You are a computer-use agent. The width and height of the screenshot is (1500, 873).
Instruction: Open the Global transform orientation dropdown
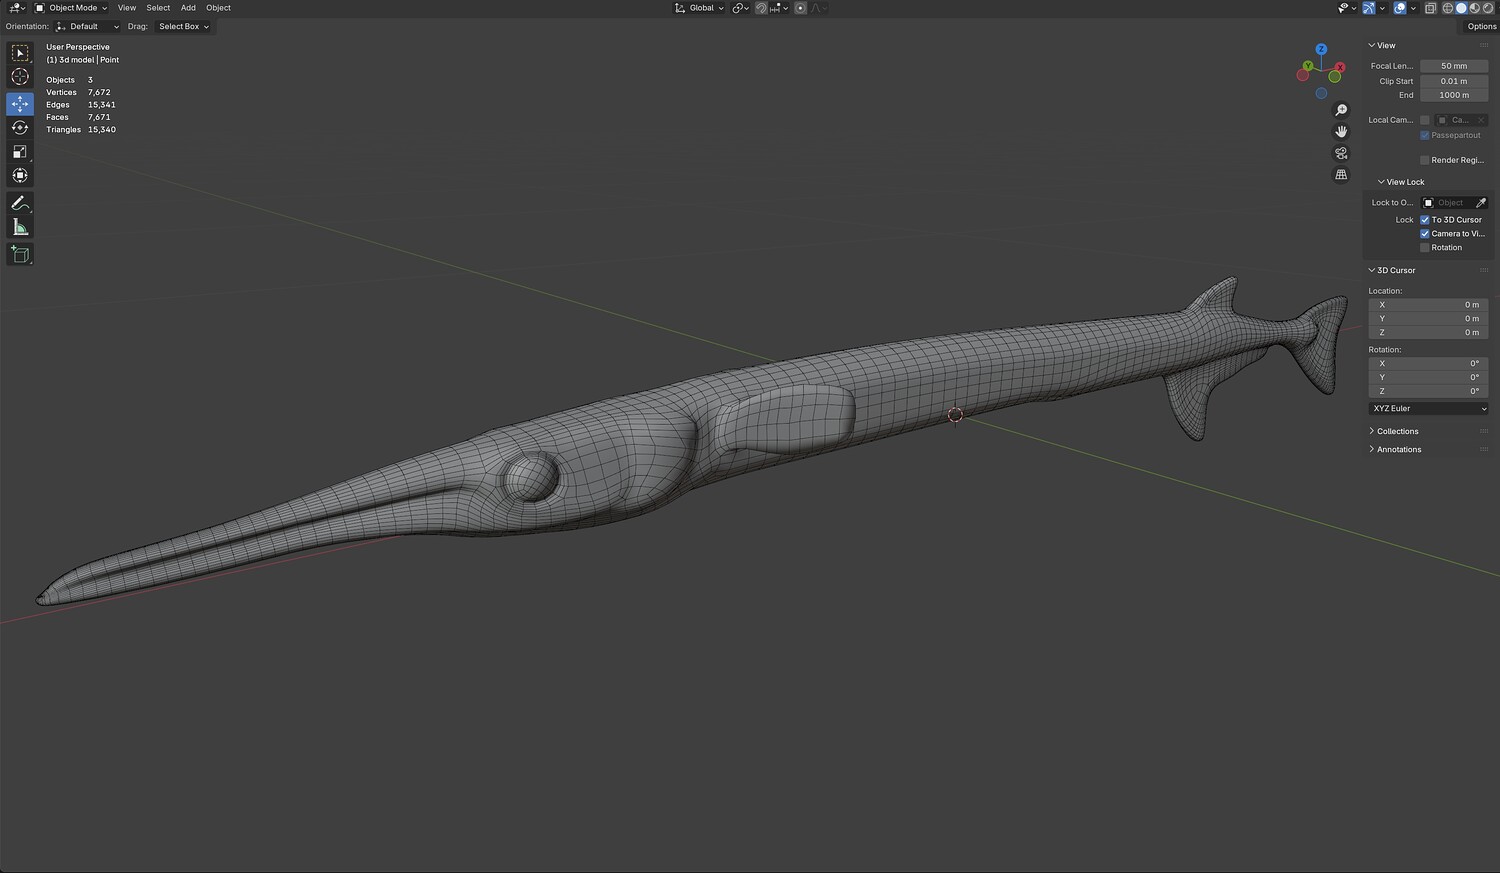(700, 8)
